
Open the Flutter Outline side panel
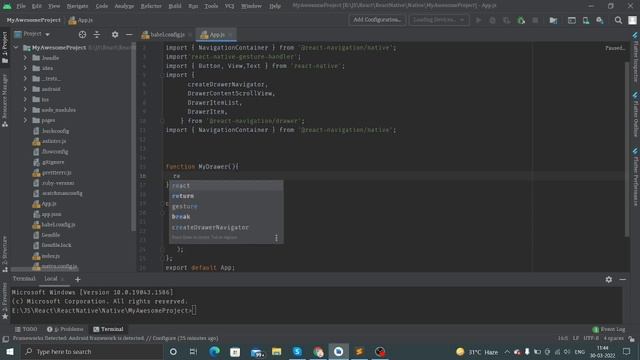[x=635, y=114]
